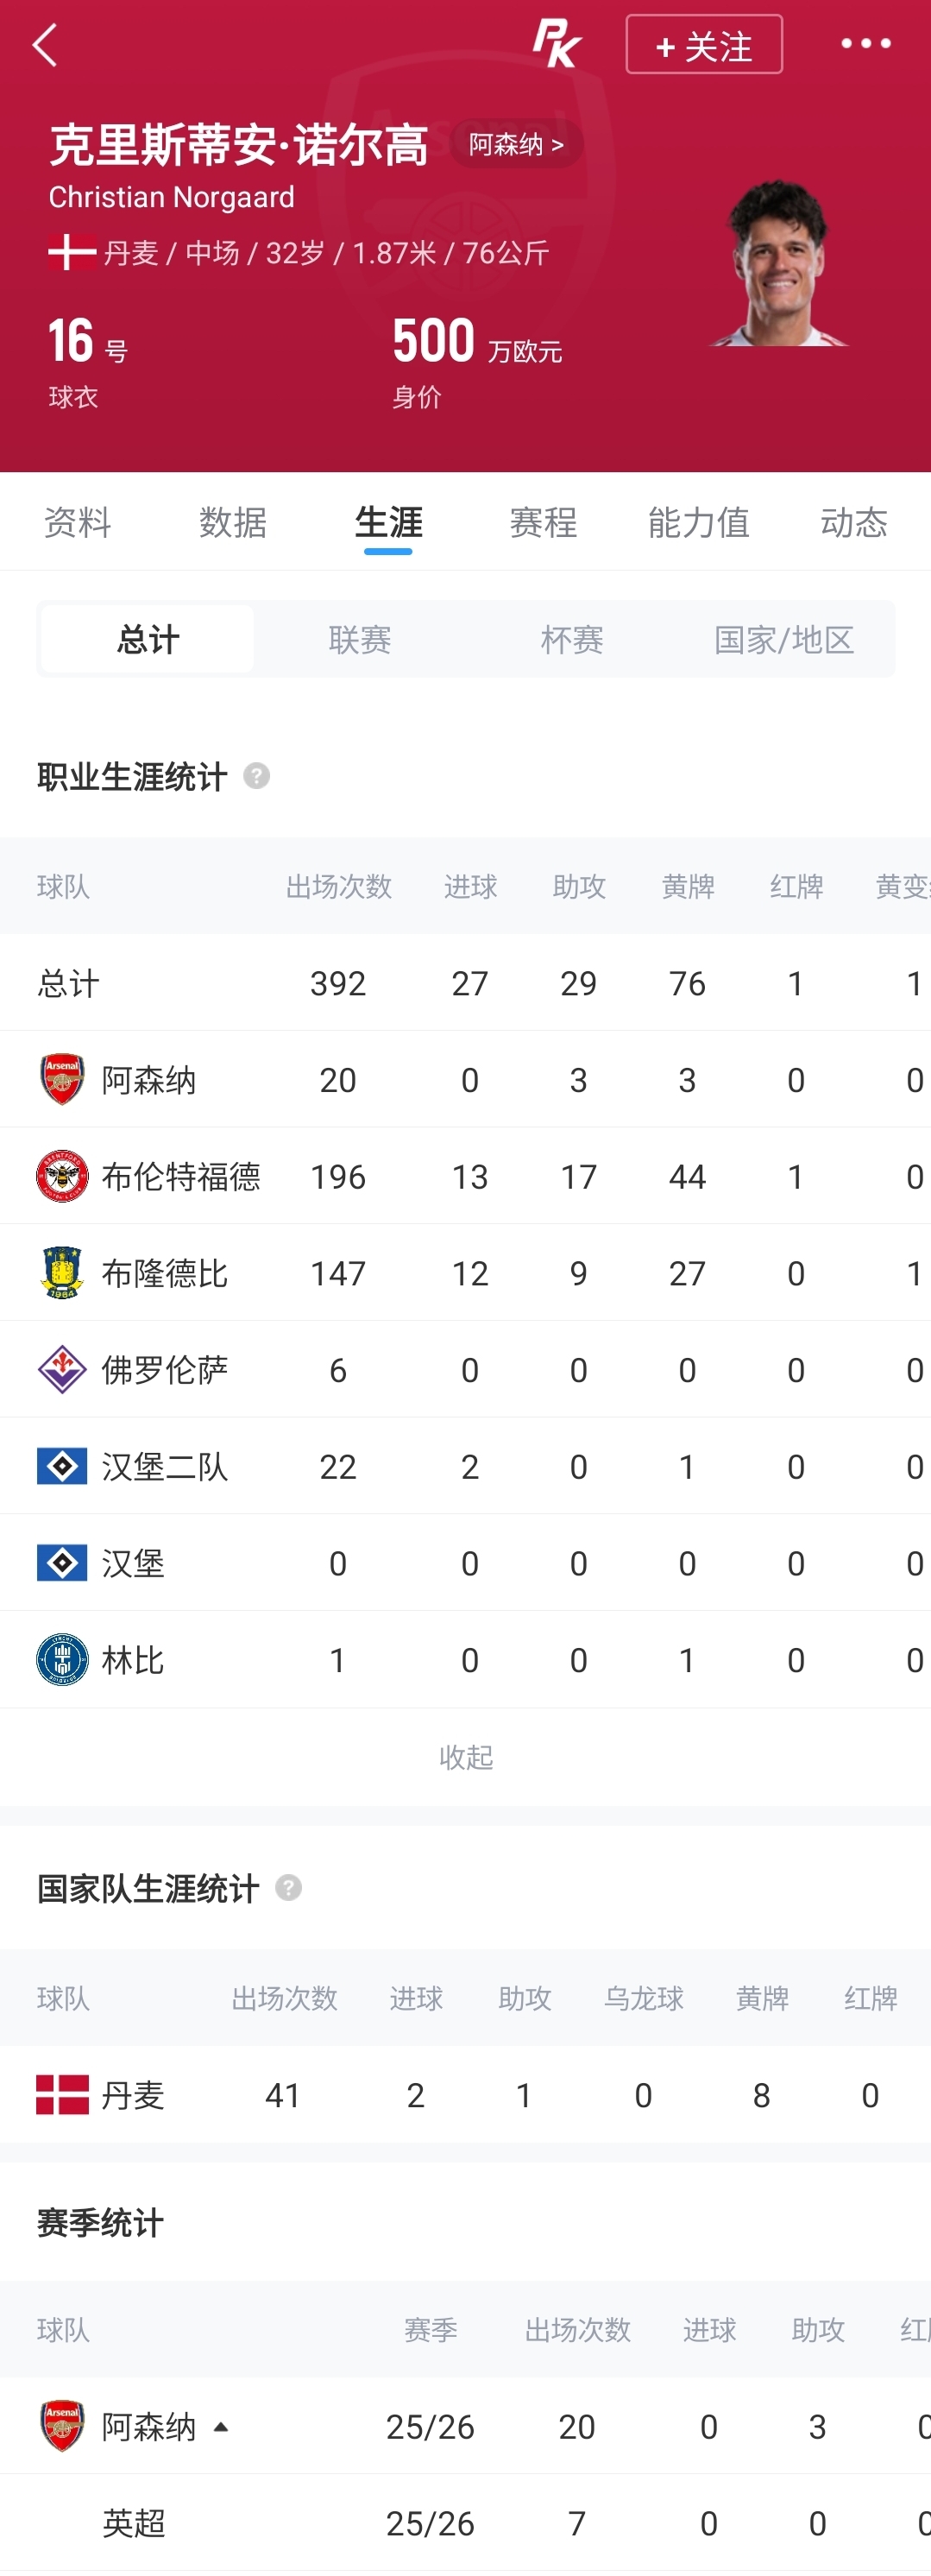The width and height of the screenshot is (931, 2576).
Task: Select the 联赛 filter segment
Action: click(360, 639)
